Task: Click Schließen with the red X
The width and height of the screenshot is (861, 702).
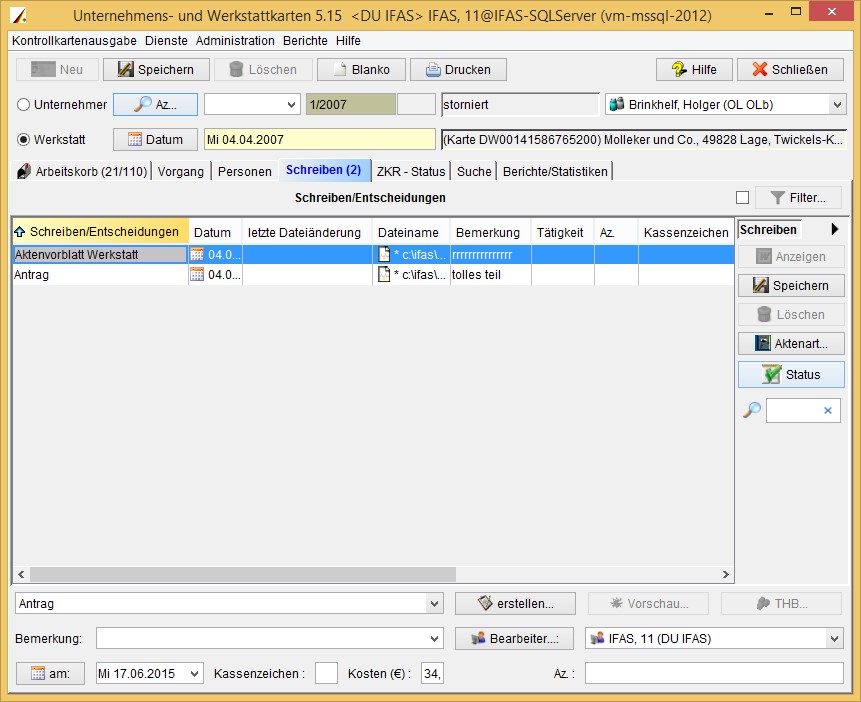Action: 790,70
